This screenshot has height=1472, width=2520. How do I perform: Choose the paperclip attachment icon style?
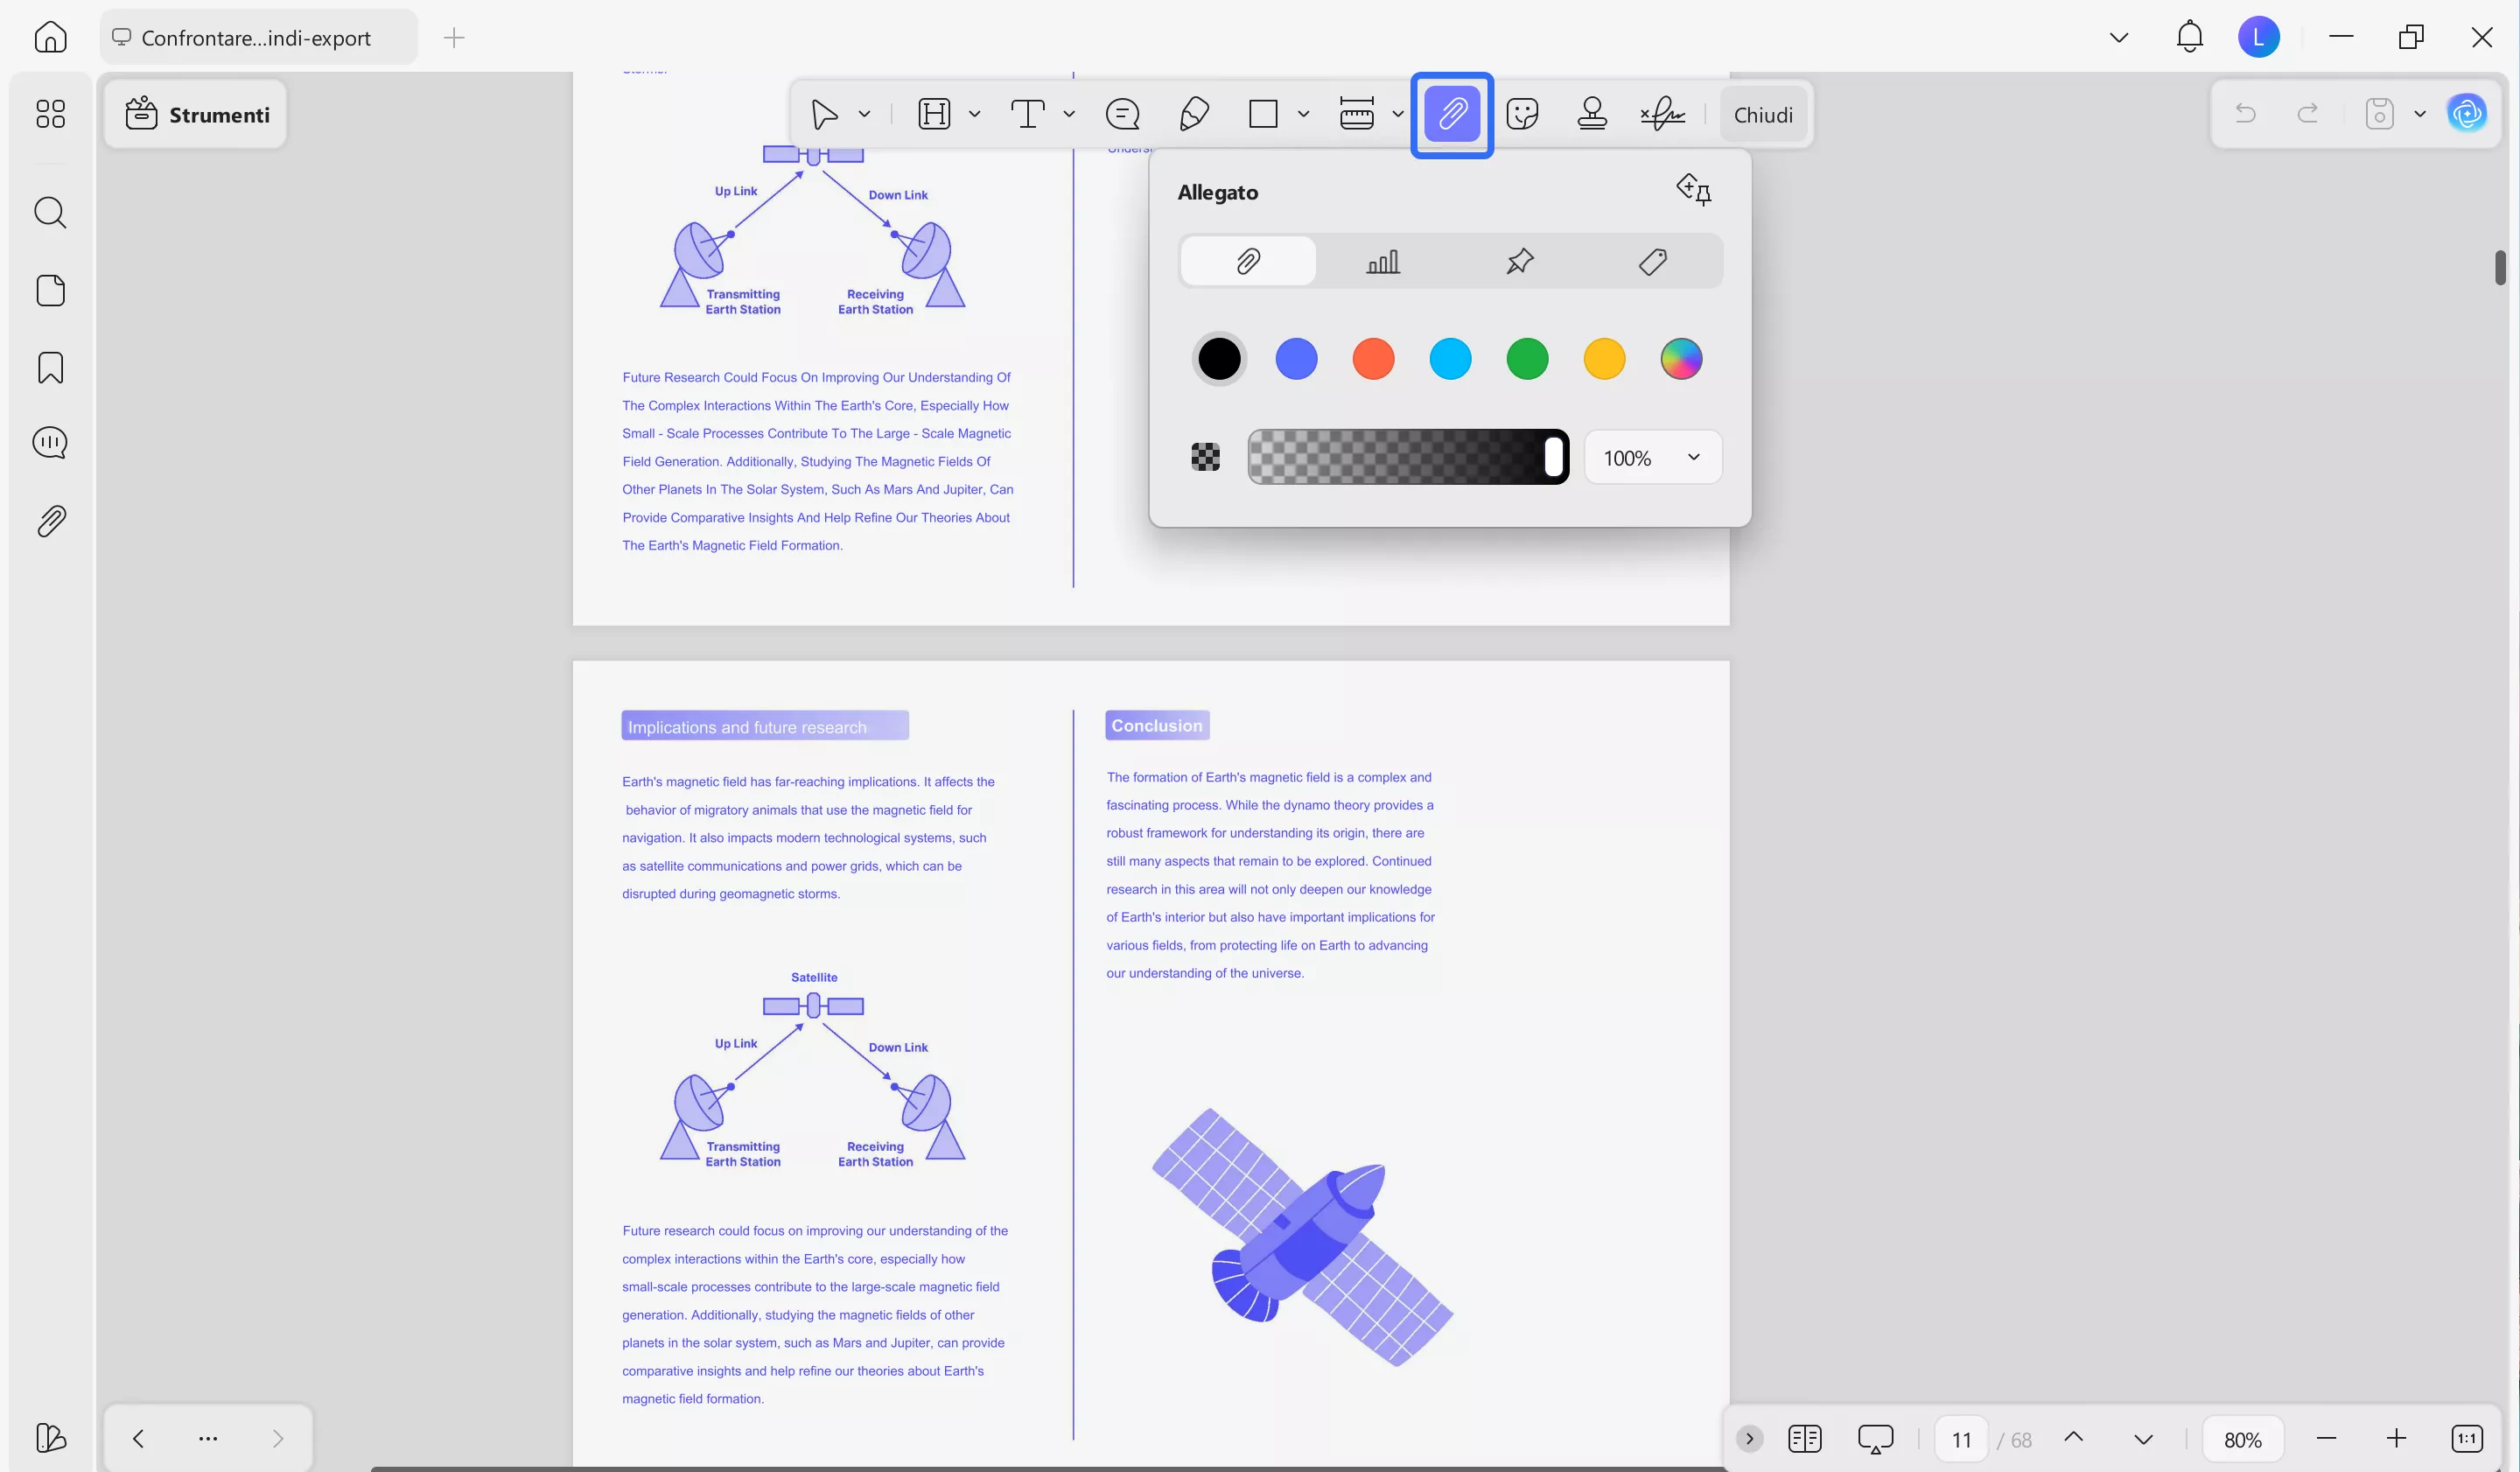click(1248, 262)
